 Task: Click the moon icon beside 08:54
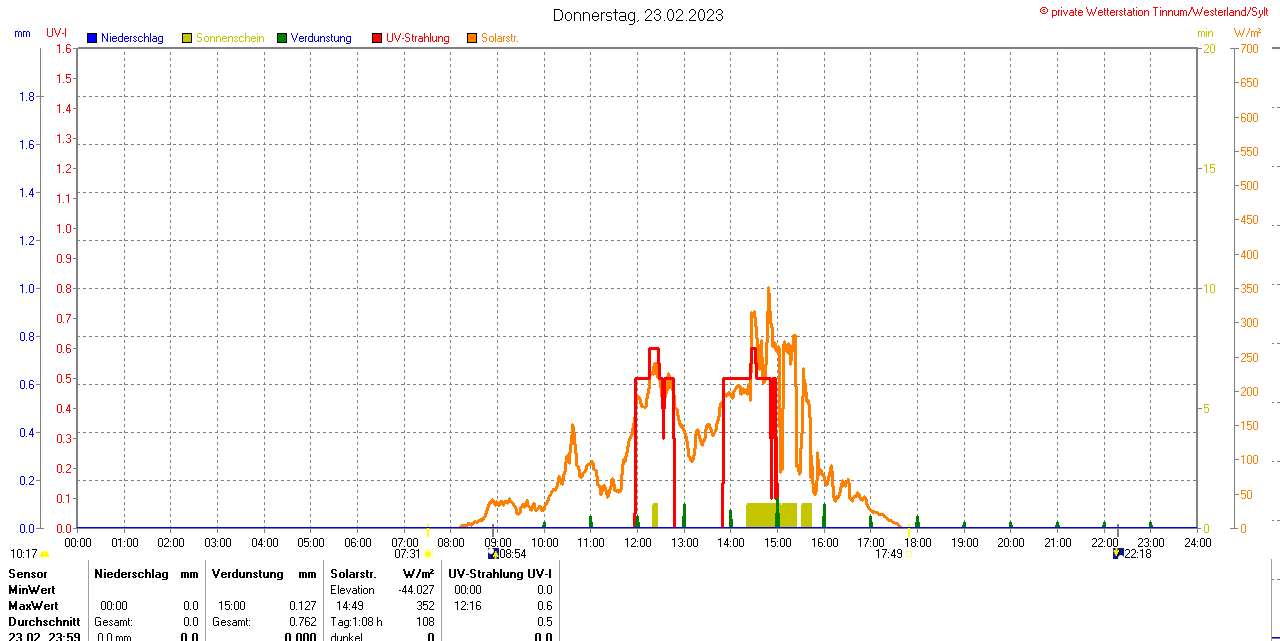pos(492,553)
